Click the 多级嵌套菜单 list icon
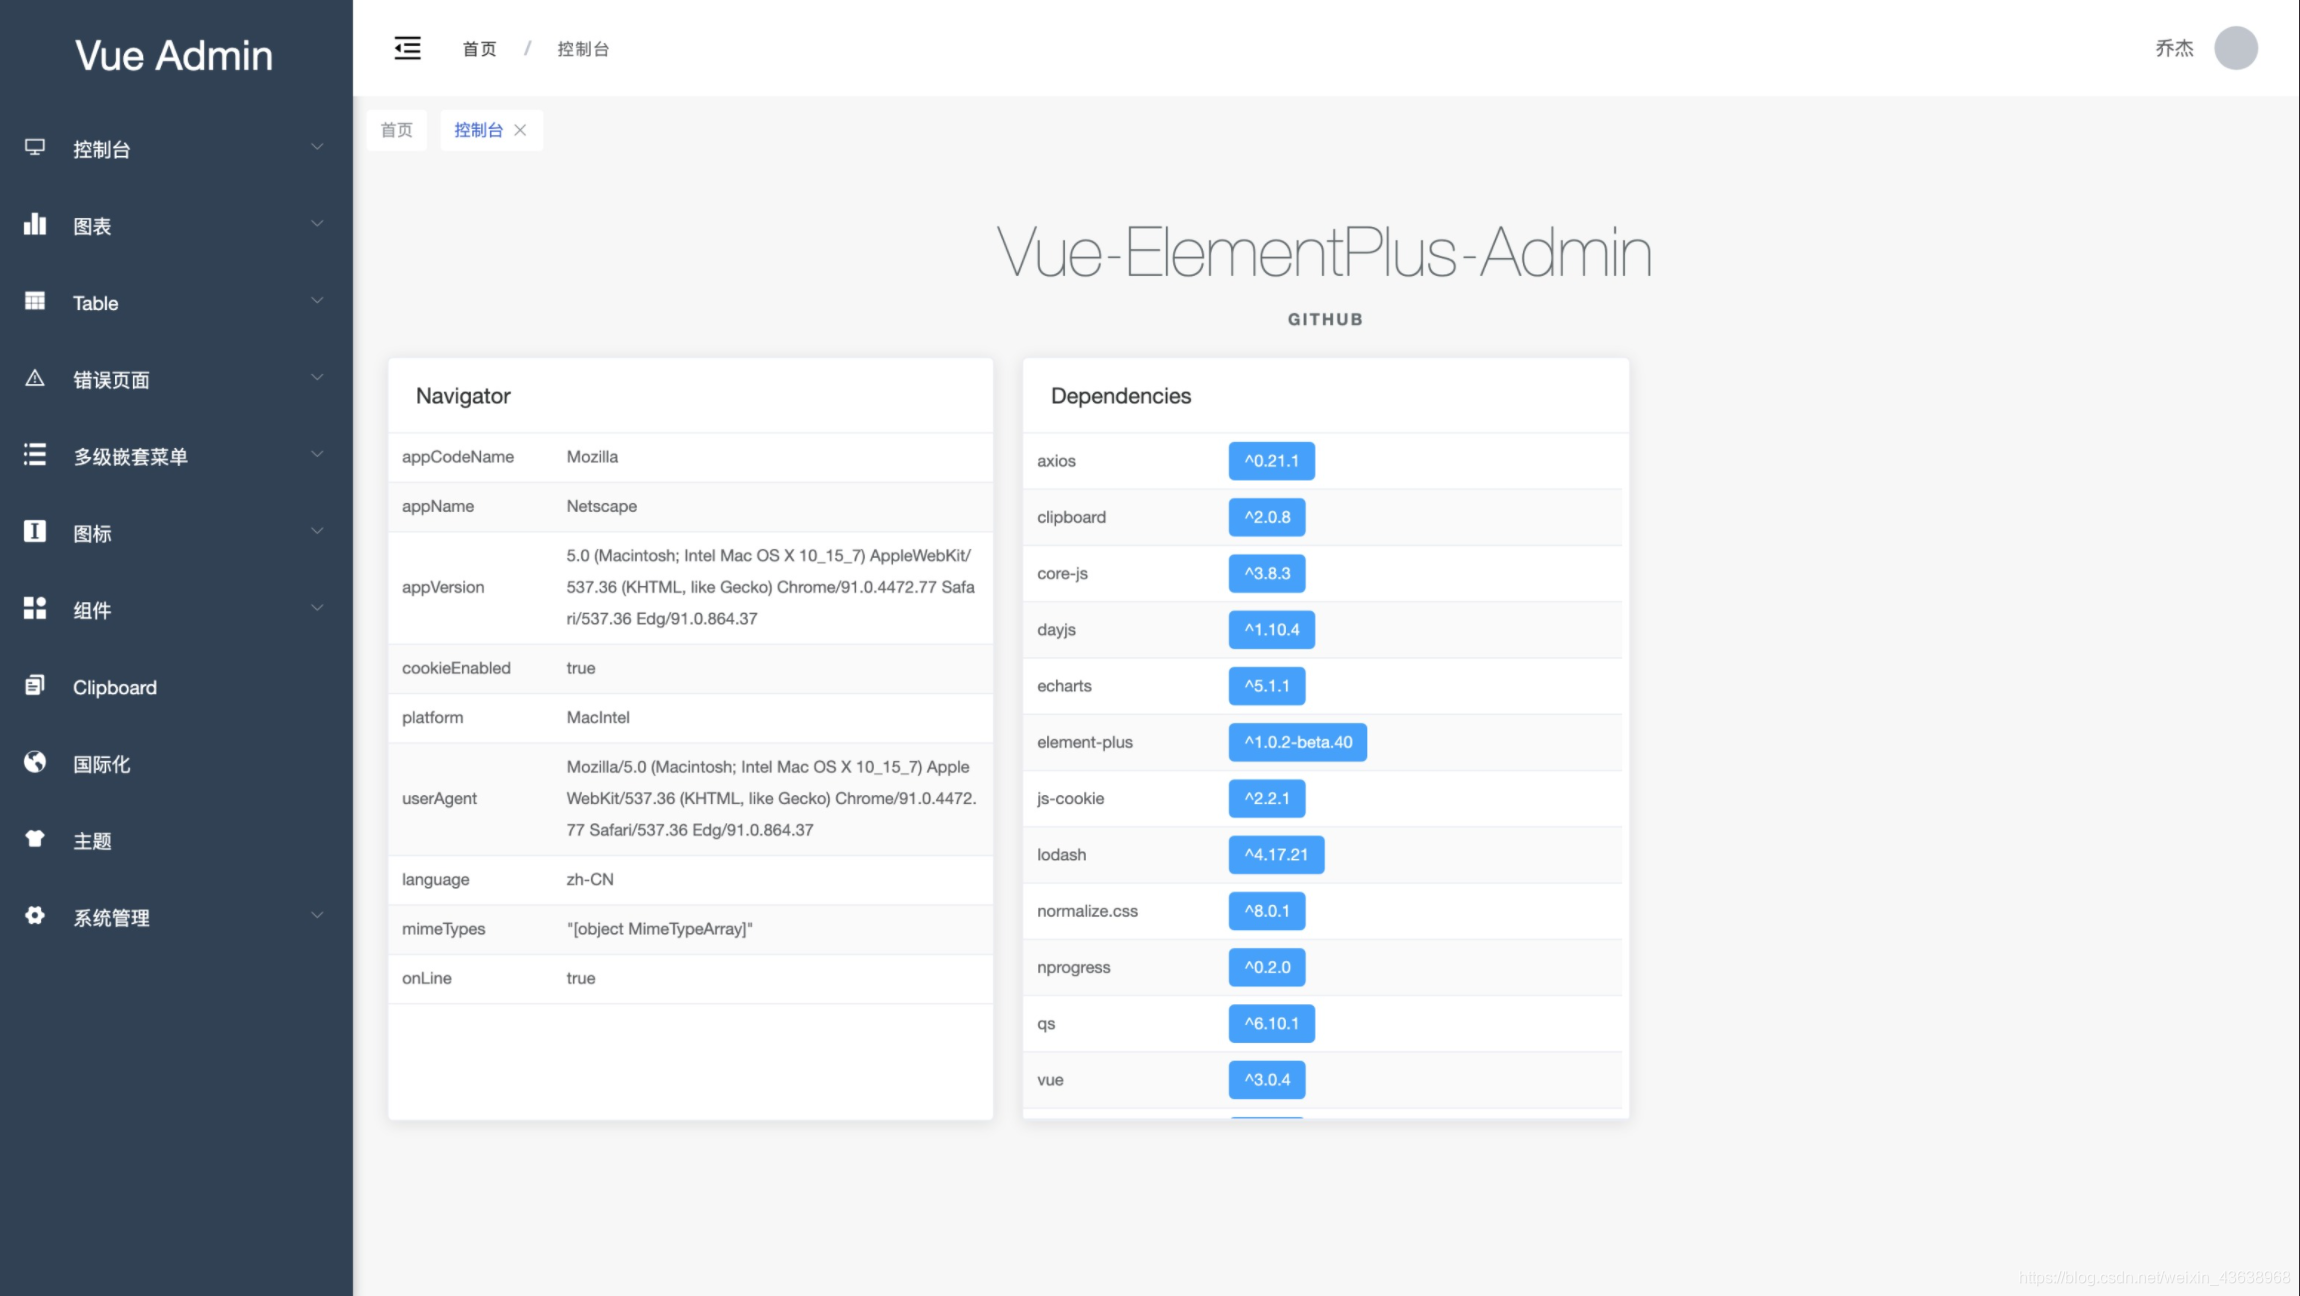 point(35,455)
